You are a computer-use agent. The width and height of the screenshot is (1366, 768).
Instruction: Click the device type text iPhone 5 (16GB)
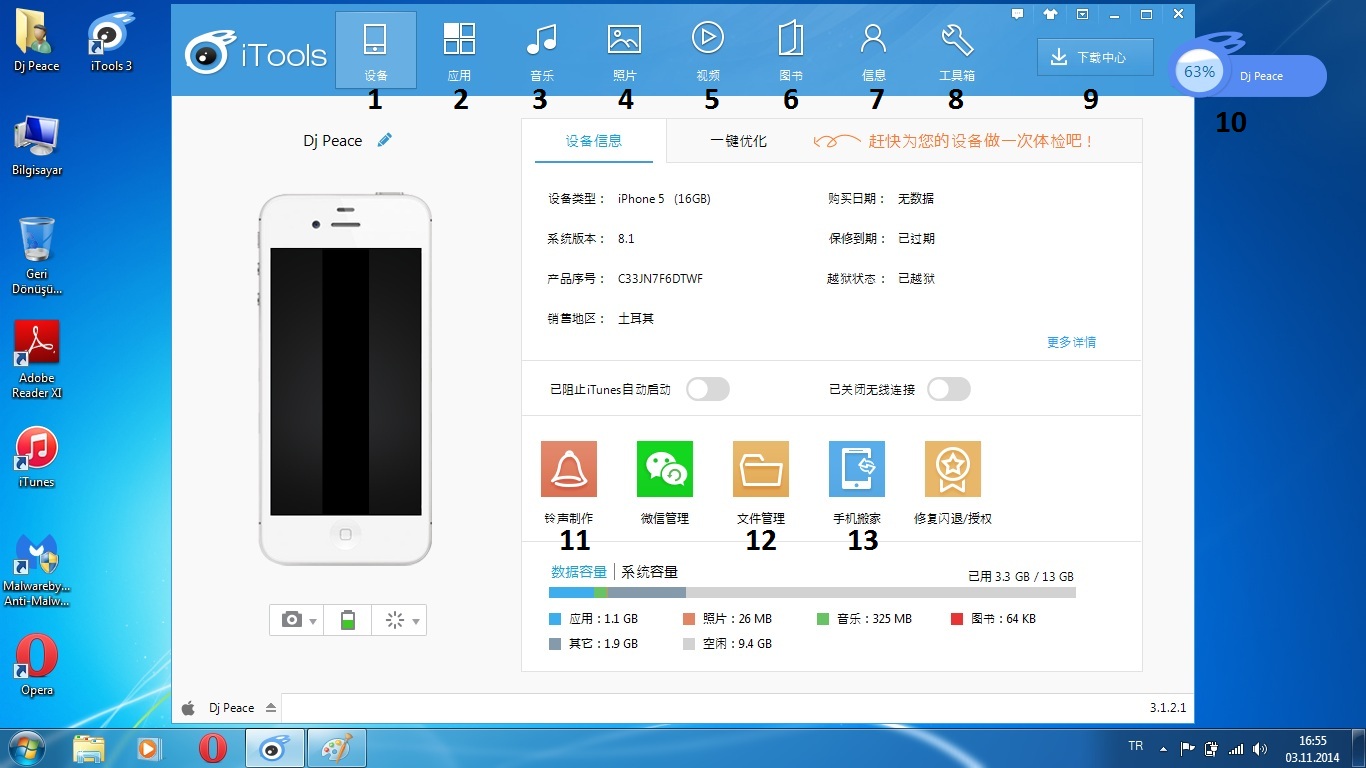(x=664, y=199)
